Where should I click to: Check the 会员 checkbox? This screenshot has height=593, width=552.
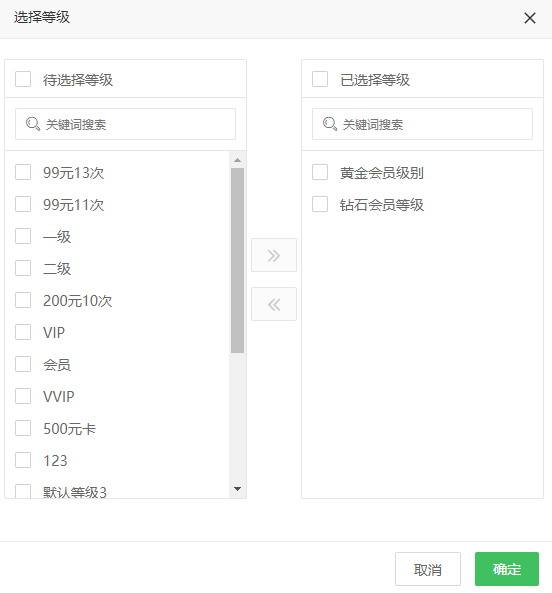[x=23, y=364]
